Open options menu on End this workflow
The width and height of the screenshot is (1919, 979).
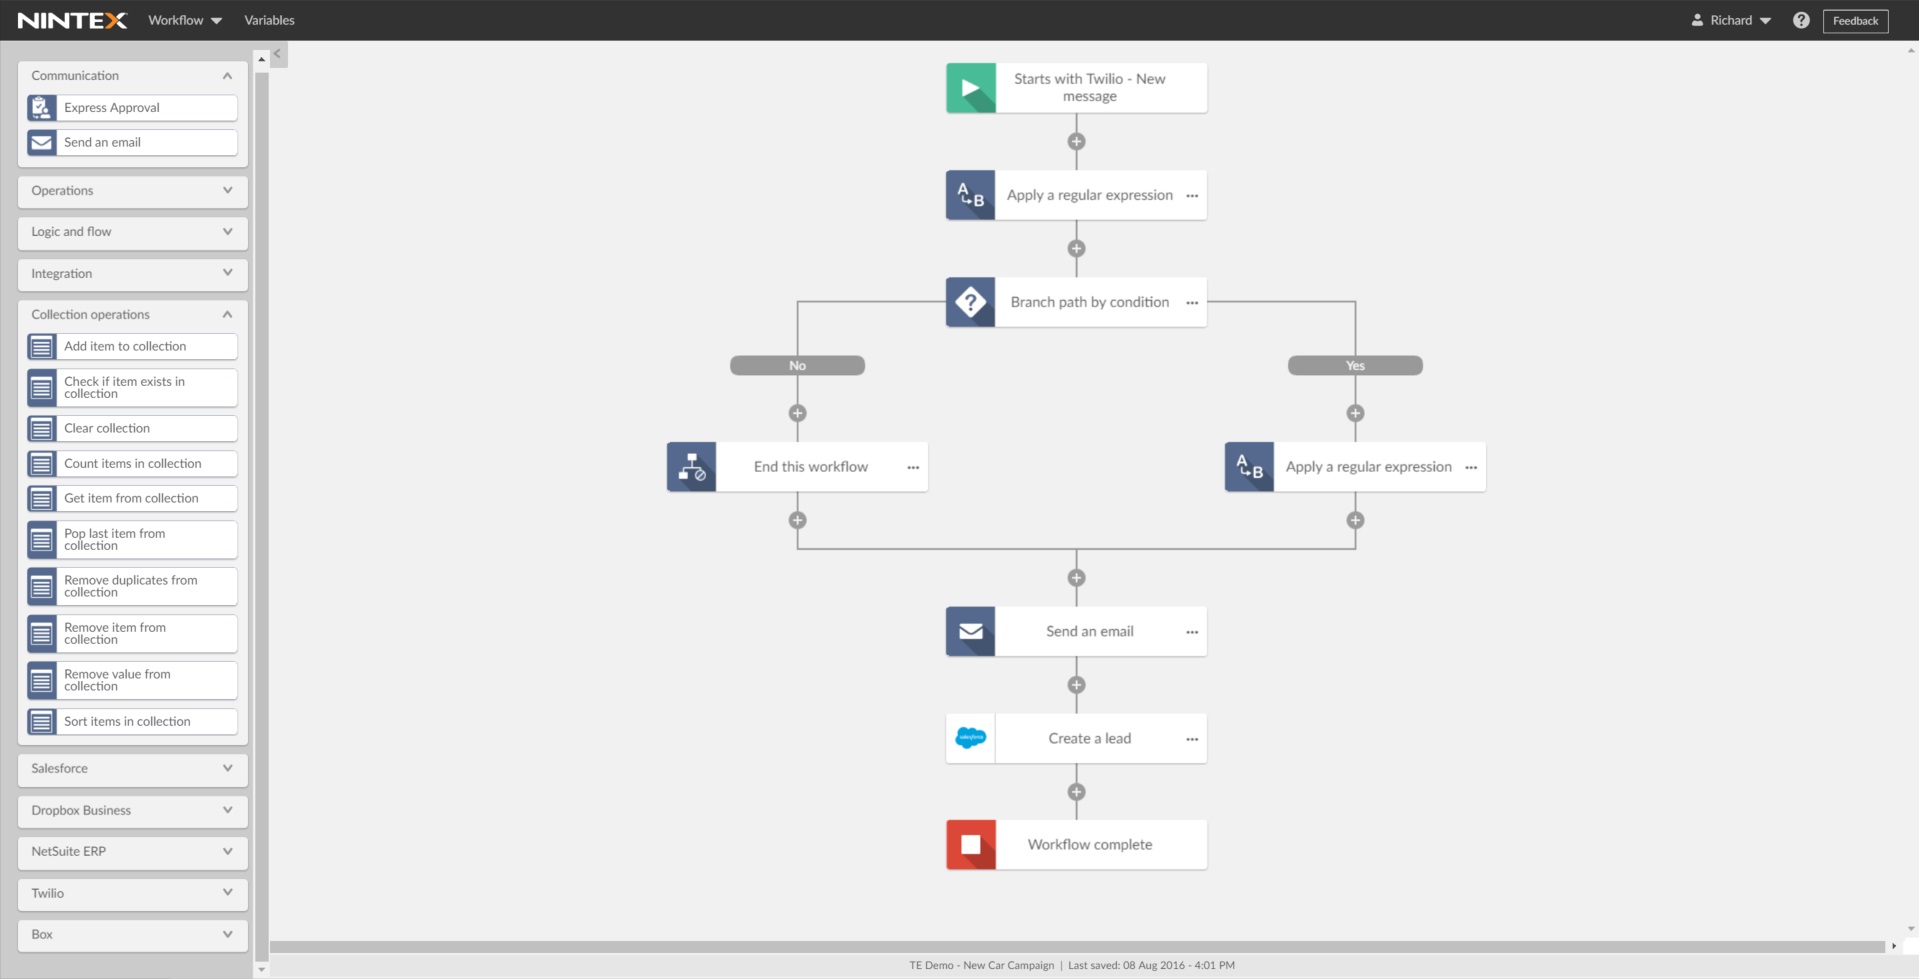click(x=913, y=468)
